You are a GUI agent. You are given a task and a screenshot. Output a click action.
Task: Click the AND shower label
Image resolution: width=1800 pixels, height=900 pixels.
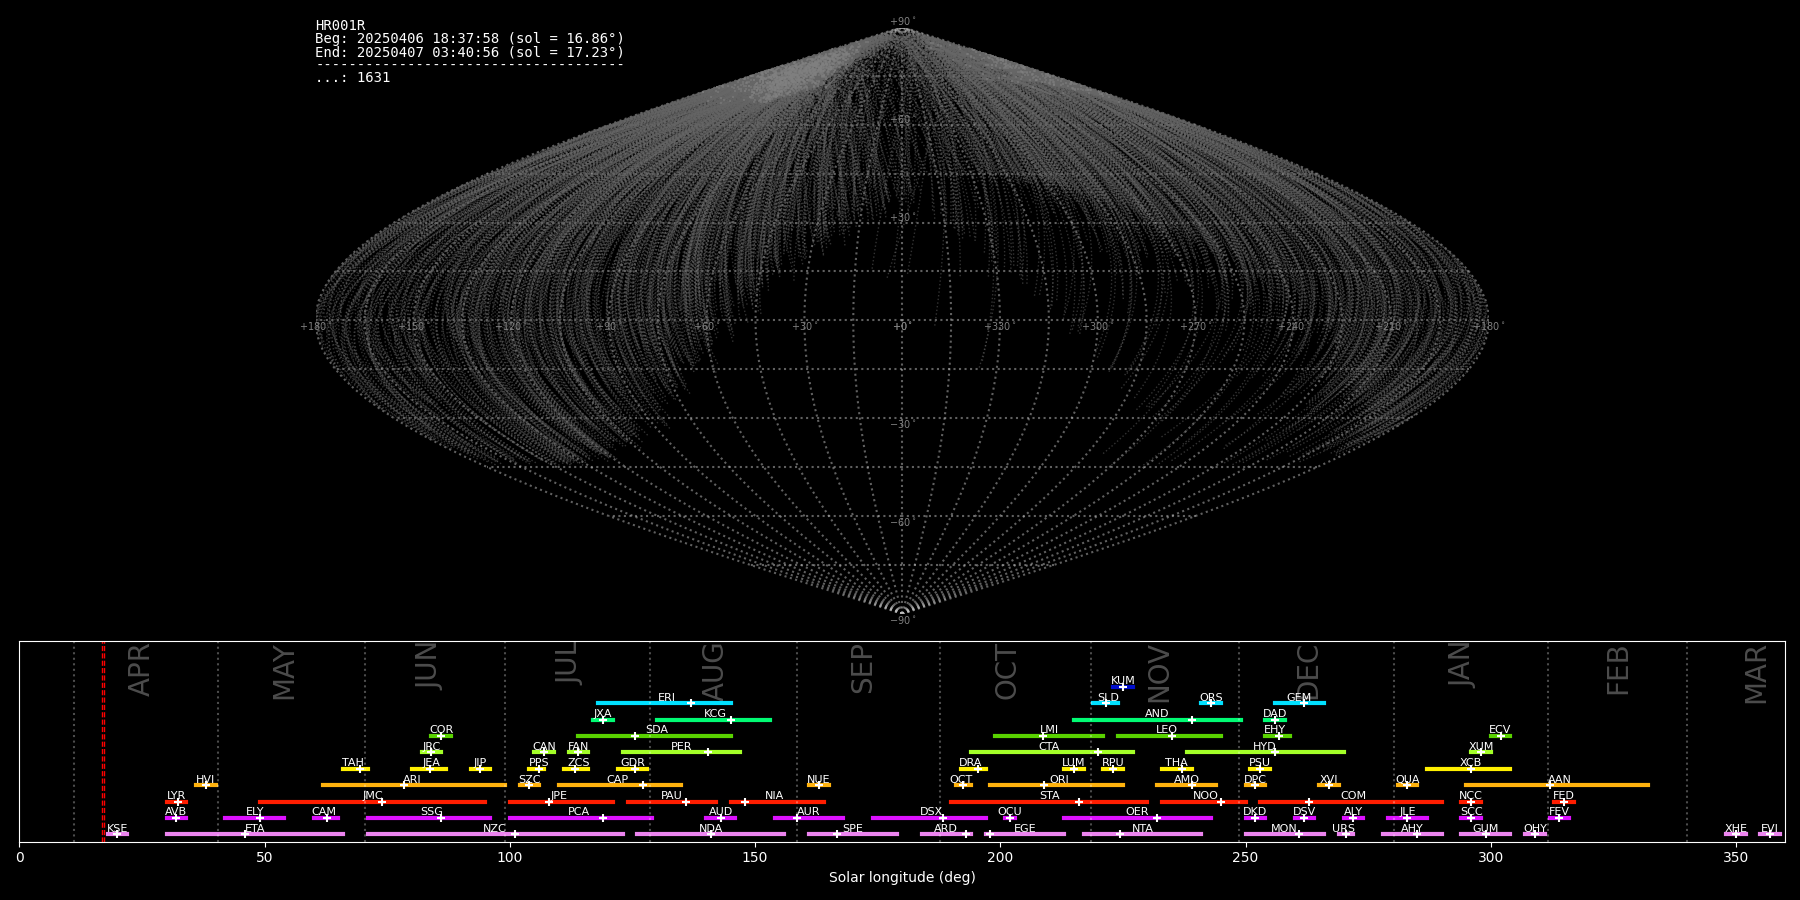[1157, 714]
